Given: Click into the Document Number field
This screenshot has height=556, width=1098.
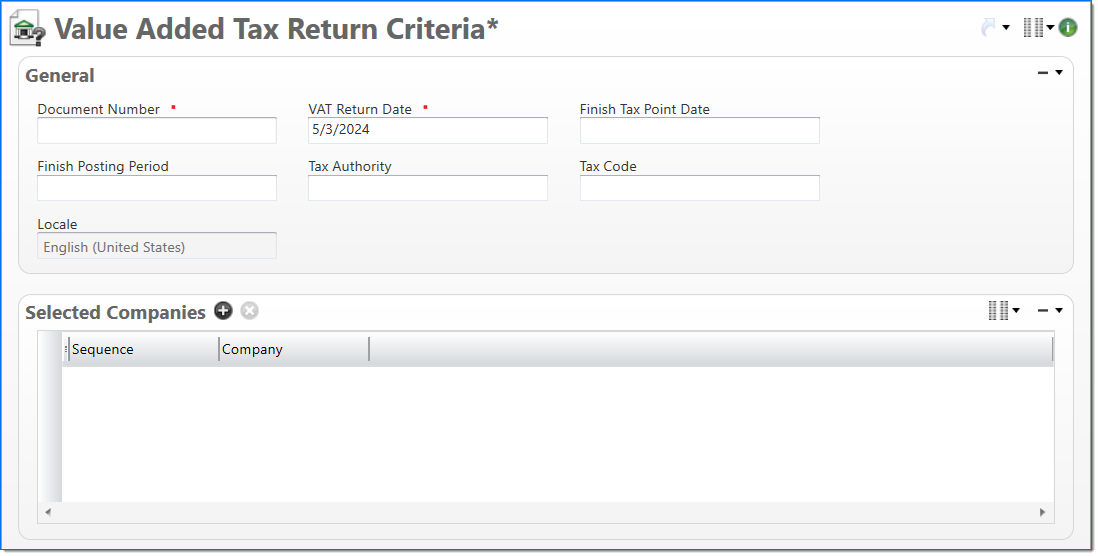Looking at the screenshot, I should (x=157, y=130).
